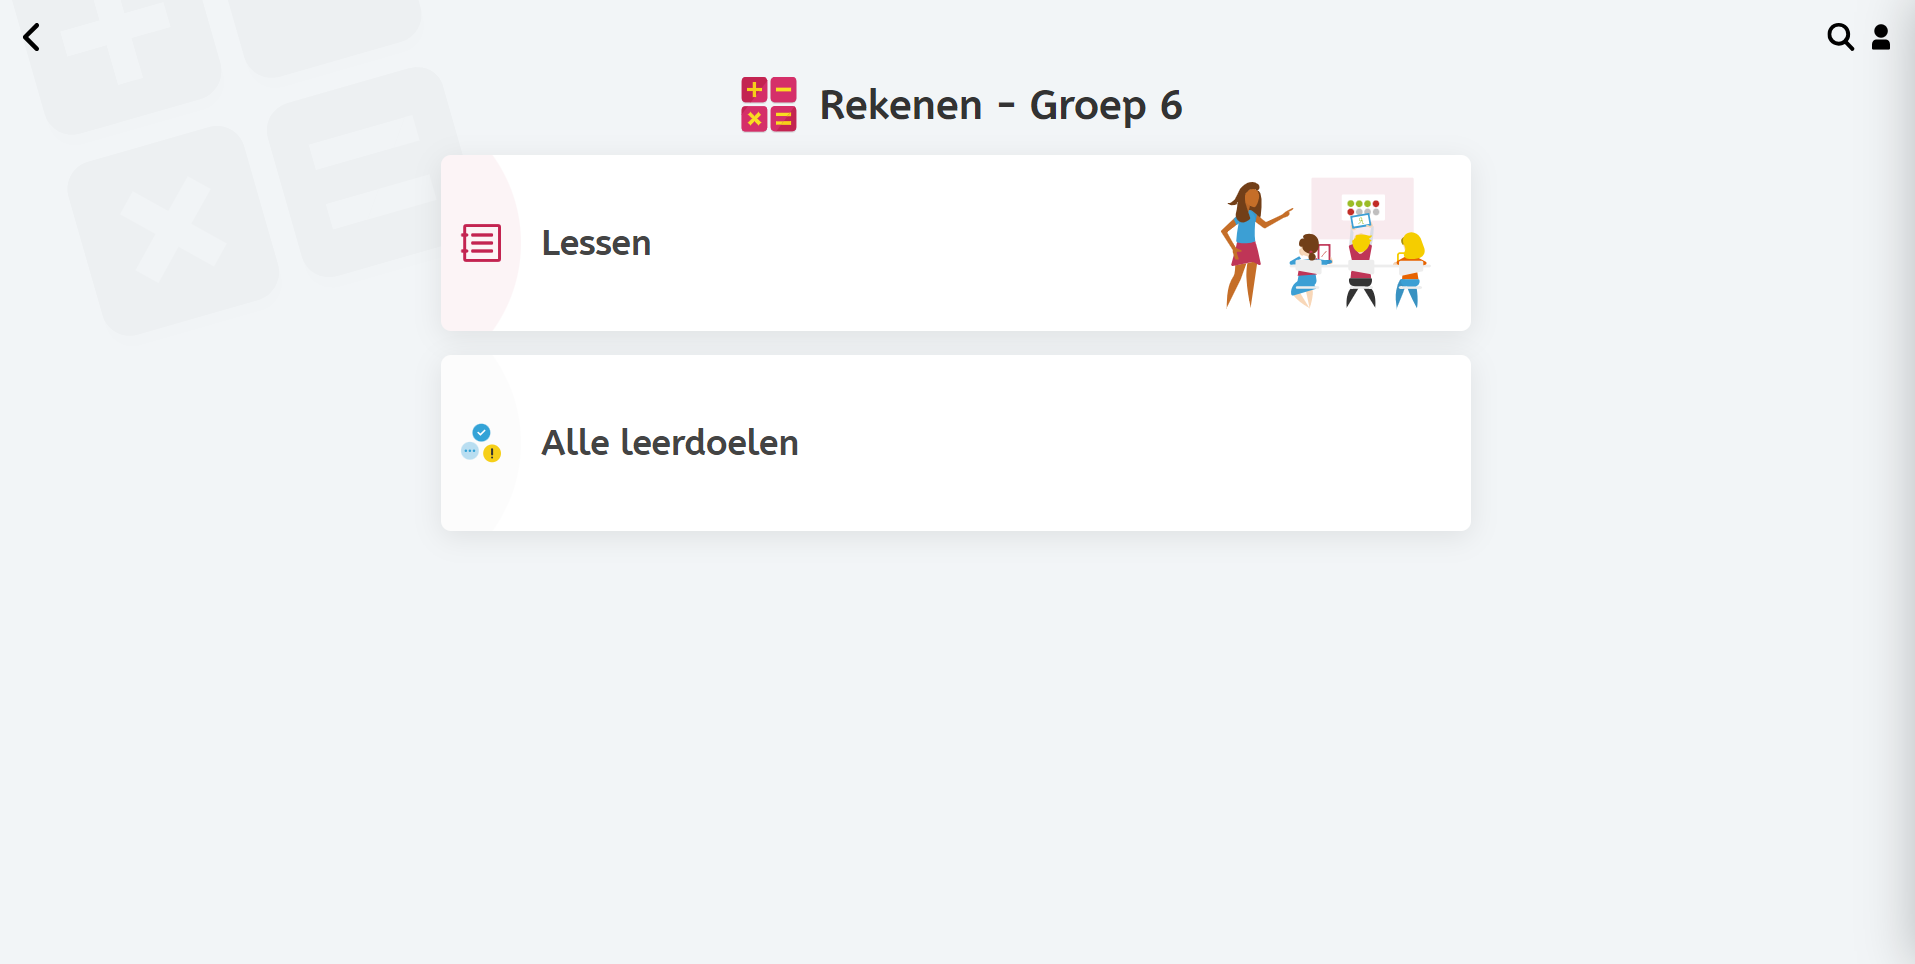Click the classroom illustration on the Lessen card
1915x964 pixels.
[1325, 243]
